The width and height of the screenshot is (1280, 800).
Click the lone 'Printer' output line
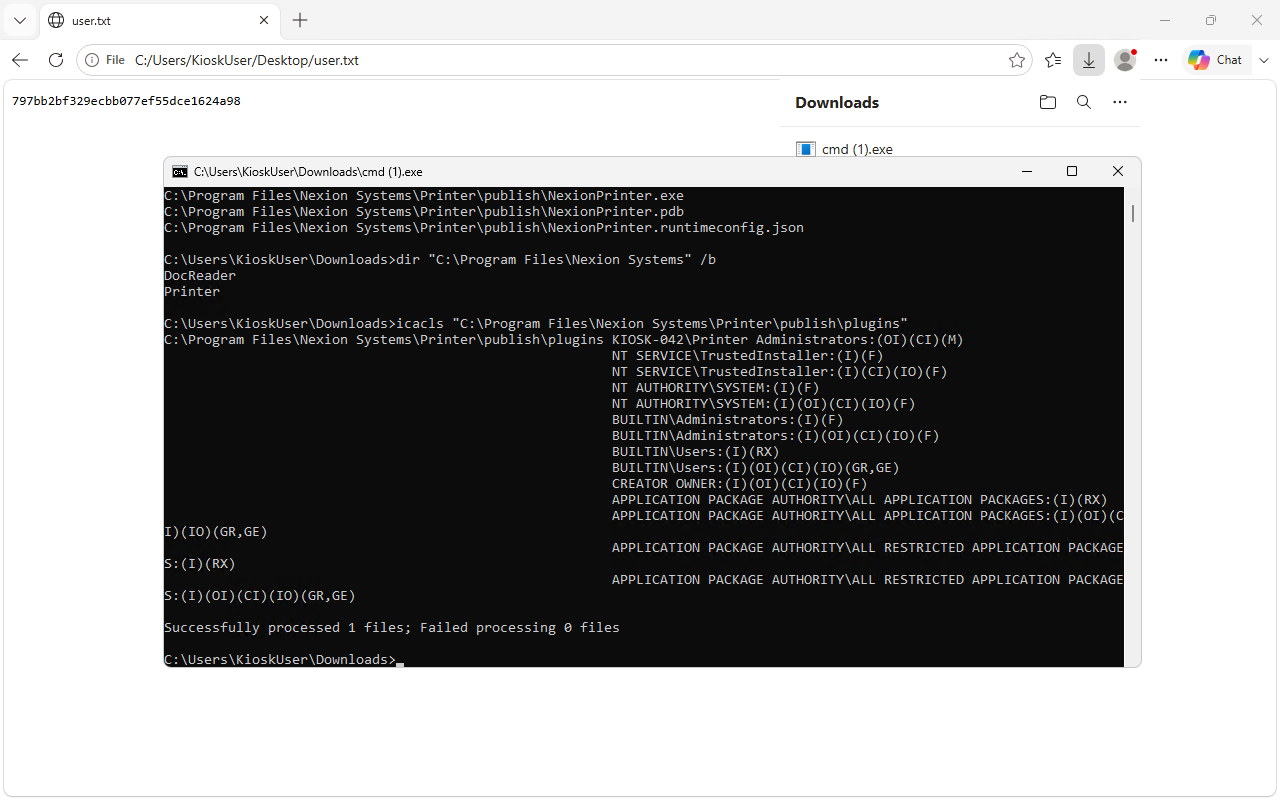(192, 292)
